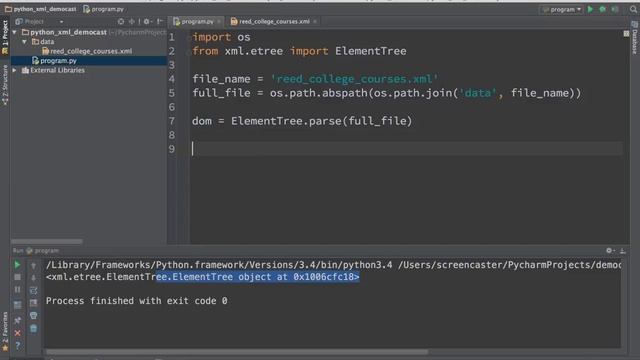Open the Structure tool window tab
Screen dimensions: 640x360
5,84
